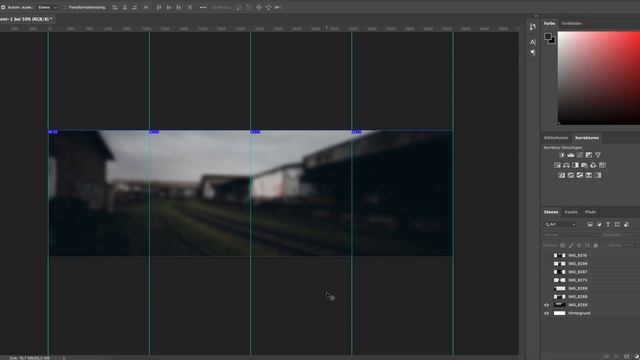Click the background color swatch
The height and width of the screenshot is (360, 640).
(x=552, y=41)
